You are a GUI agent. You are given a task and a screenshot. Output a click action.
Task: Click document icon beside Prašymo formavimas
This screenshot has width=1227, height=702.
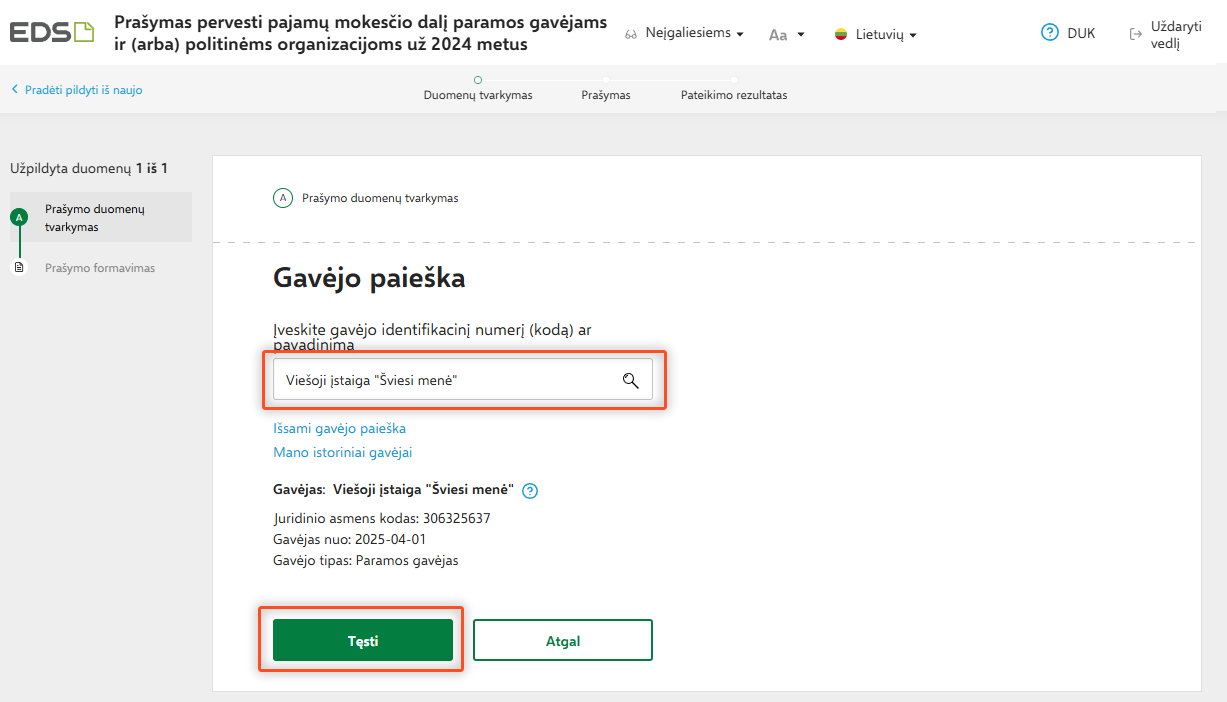pos(19,268)
